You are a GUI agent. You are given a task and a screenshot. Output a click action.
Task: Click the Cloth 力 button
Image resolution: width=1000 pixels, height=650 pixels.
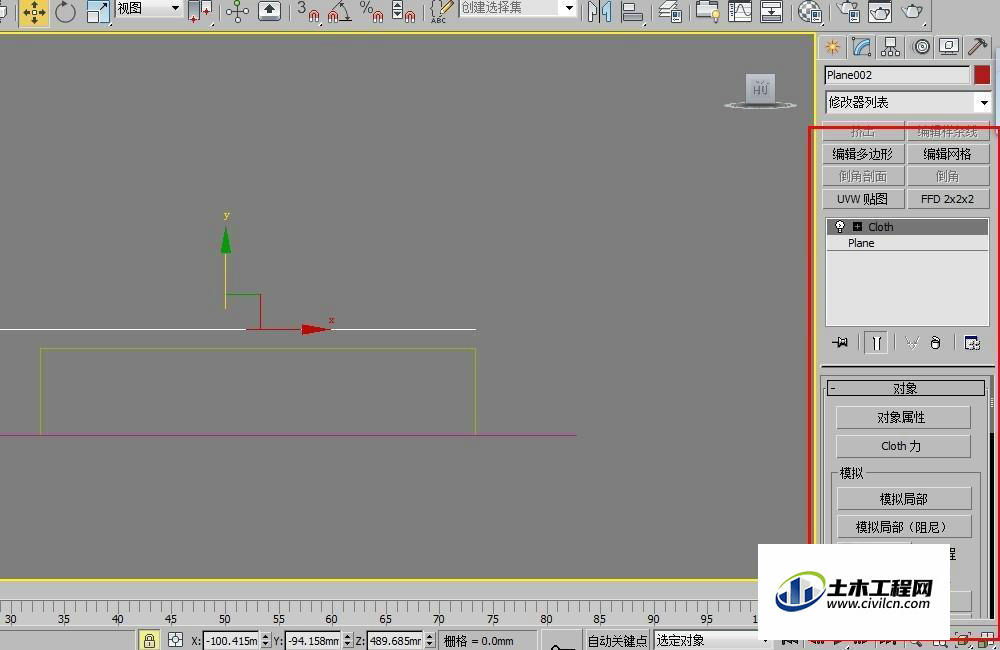pos(903,446)
